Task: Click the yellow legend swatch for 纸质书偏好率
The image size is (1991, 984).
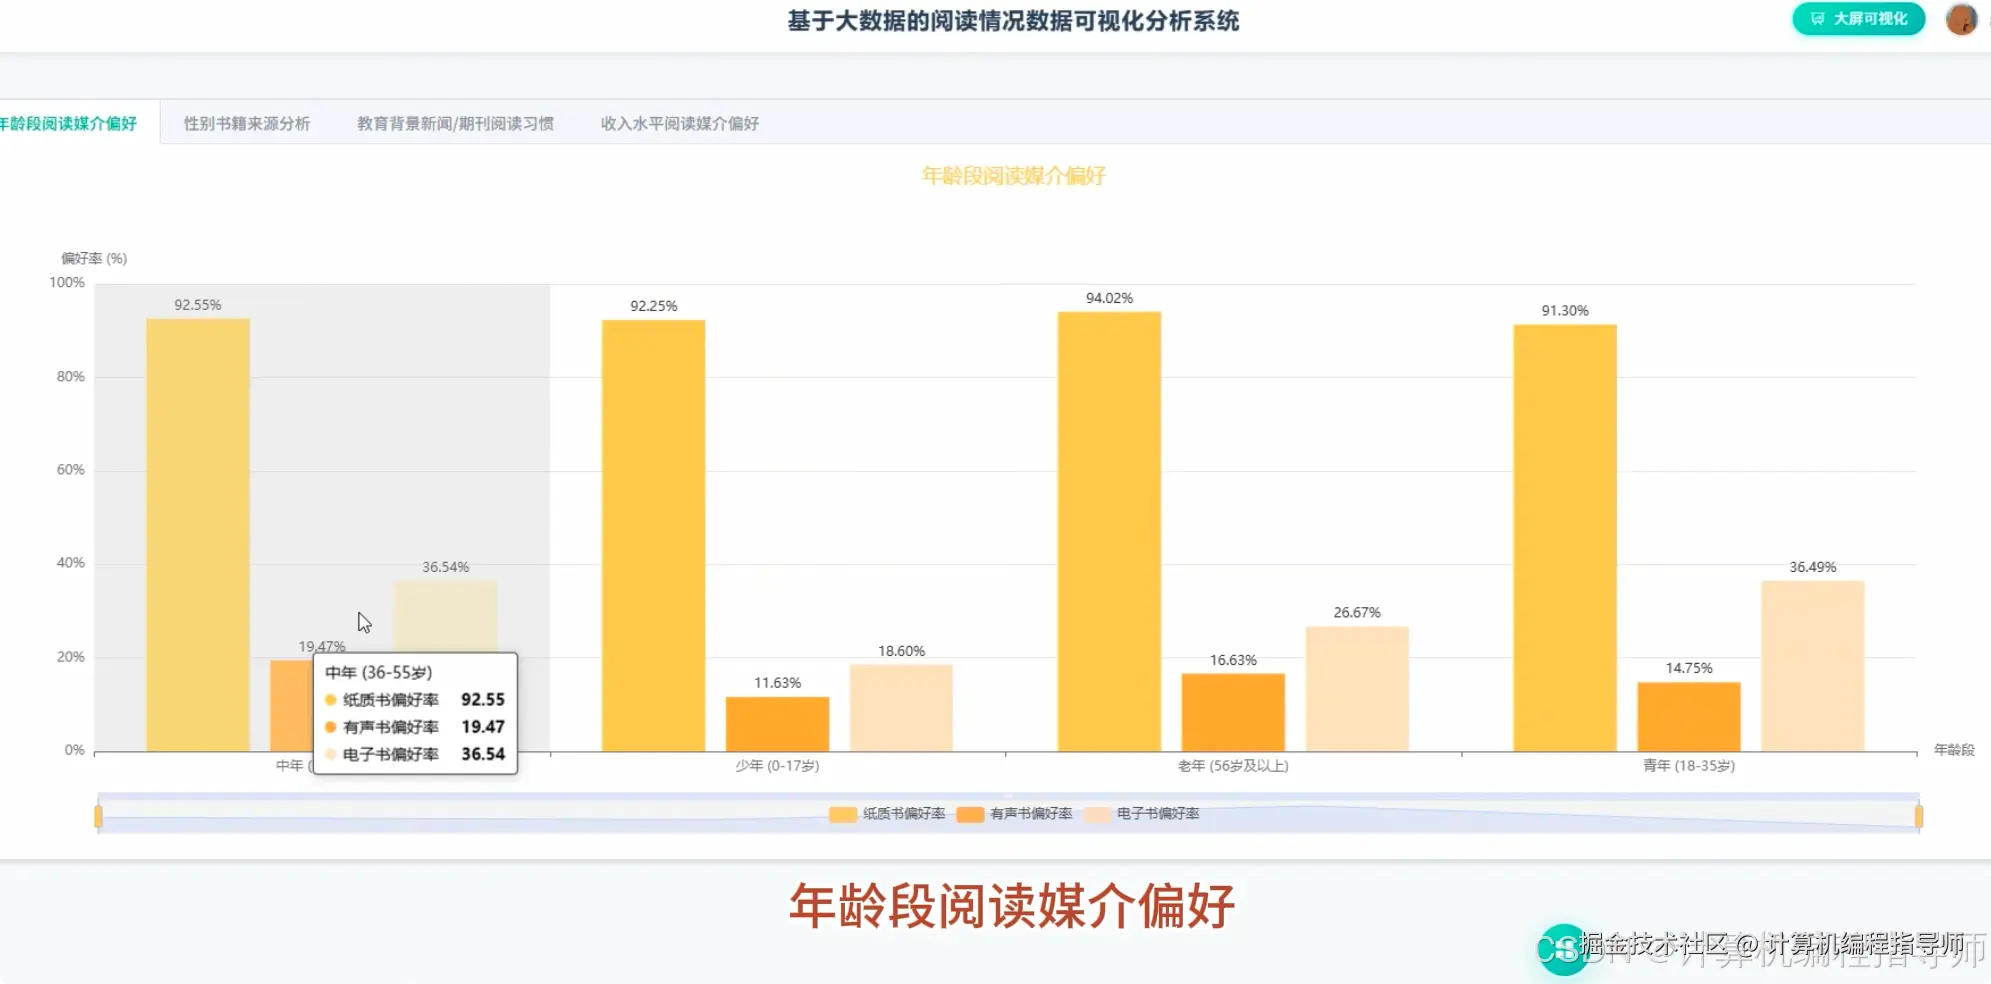Action: pos(843,814)
